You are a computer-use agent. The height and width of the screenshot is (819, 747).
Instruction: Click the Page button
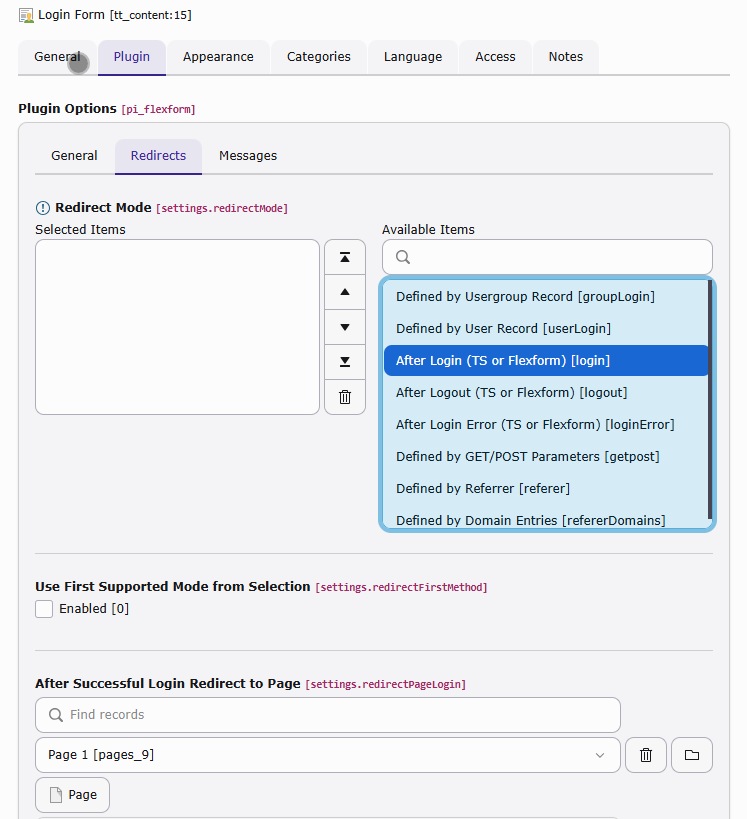(73, 794)
